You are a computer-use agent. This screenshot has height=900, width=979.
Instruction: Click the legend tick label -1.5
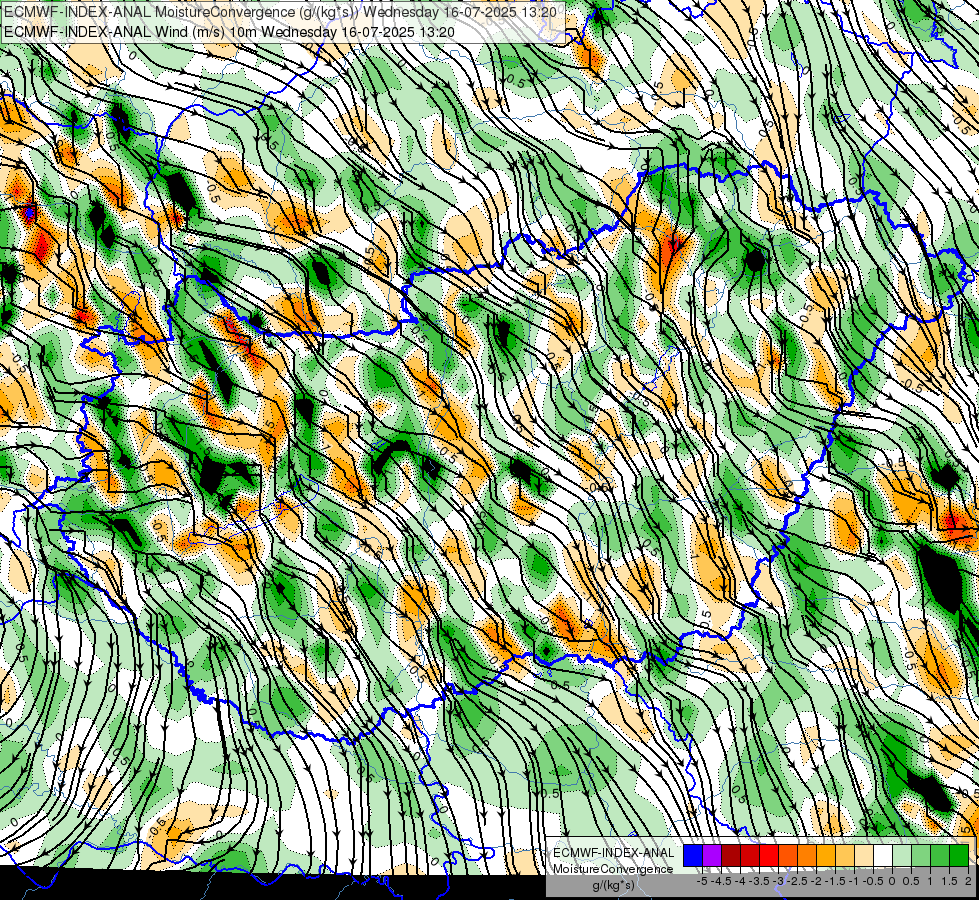point(835,881)
